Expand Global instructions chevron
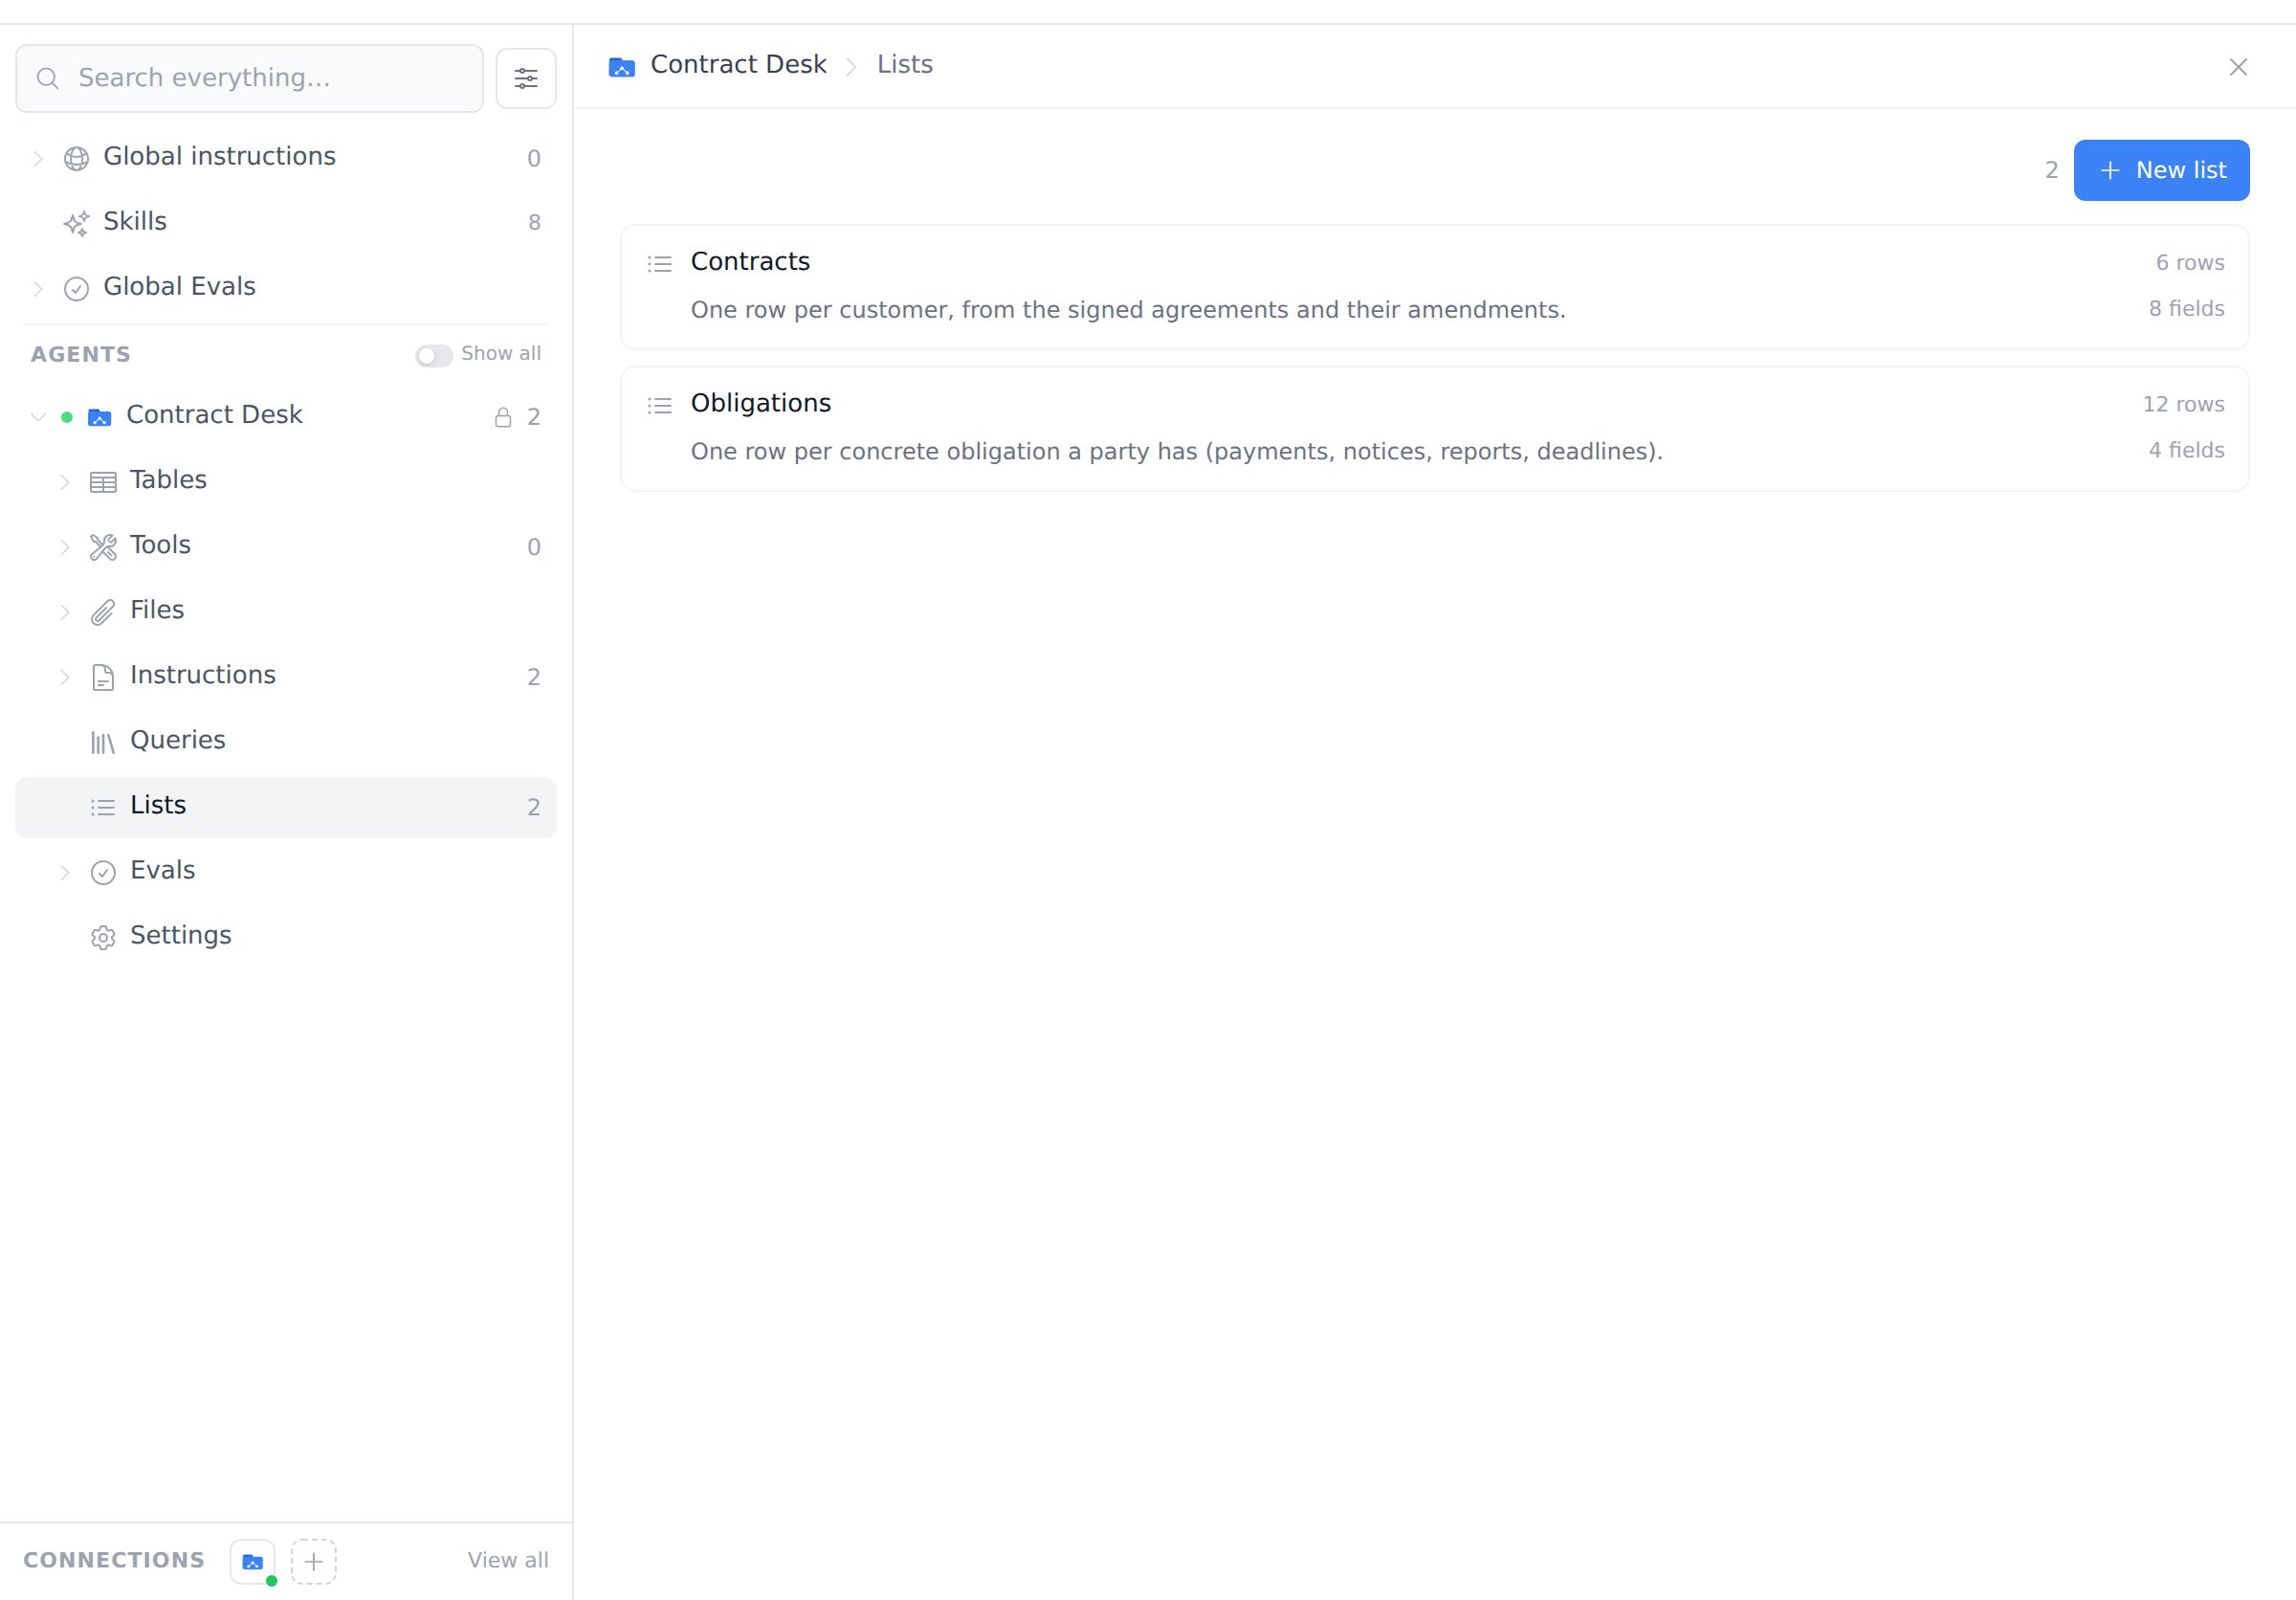The image size is (2296, 1600). point(38,158)
